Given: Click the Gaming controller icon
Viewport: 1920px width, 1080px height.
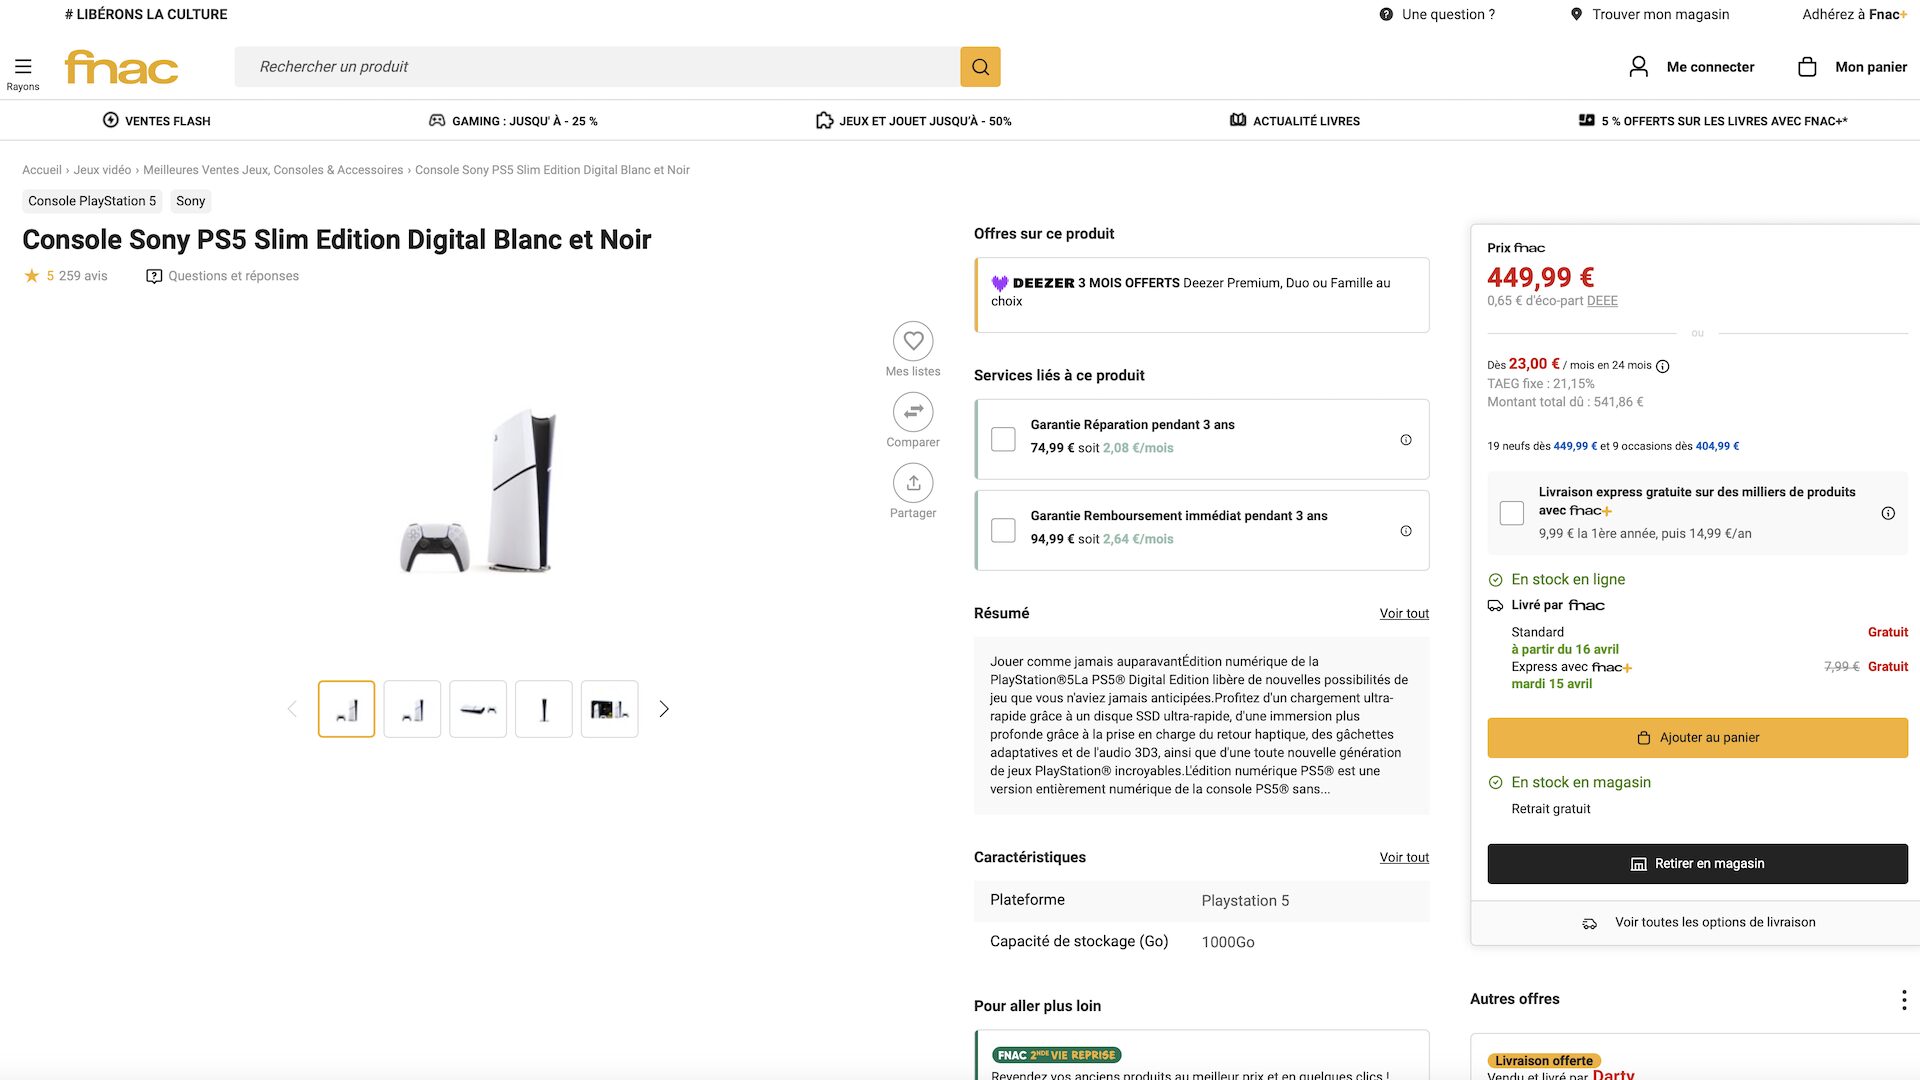Looking at the screenshot, I should pos(437,120).
